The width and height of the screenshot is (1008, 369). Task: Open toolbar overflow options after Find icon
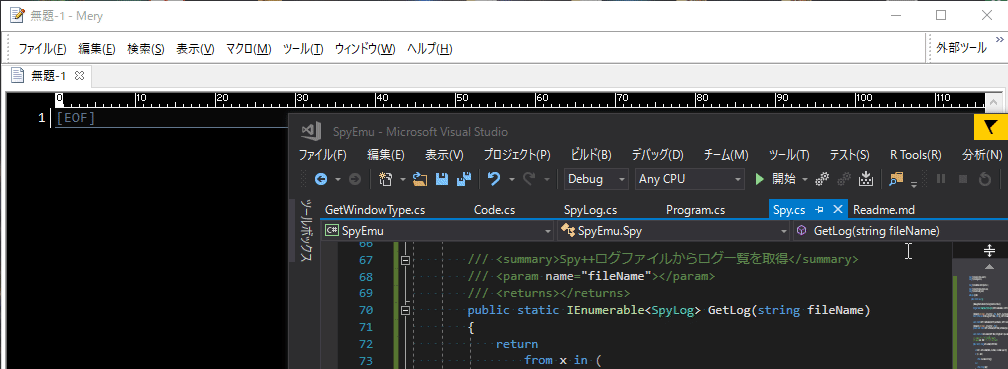(914, 184)
